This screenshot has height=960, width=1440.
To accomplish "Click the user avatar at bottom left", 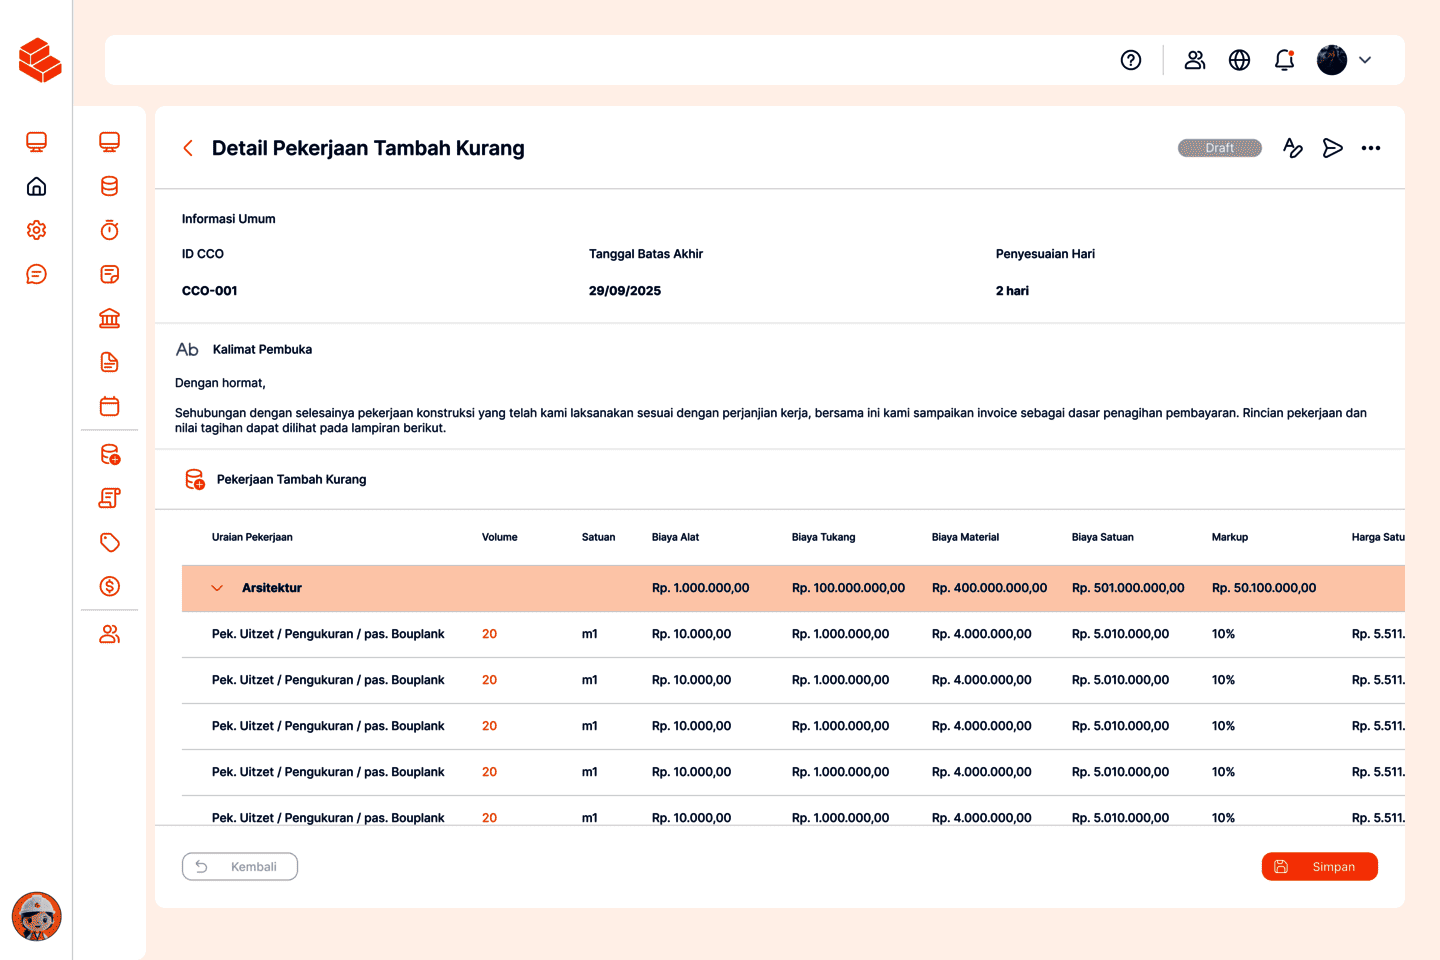I will pyautogui.click(x=37, y=917).
